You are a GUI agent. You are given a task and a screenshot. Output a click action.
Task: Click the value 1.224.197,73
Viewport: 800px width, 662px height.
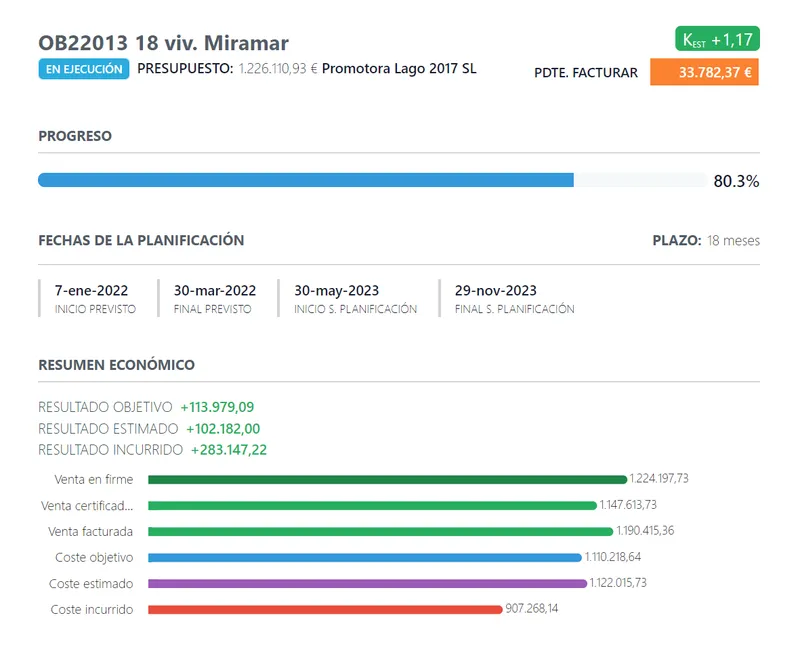click(x=659, y=478)
